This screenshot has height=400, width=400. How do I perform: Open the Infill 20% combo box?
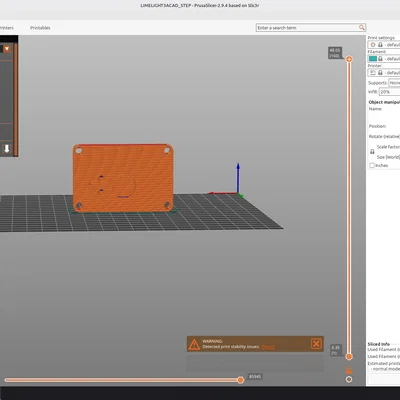390,92
